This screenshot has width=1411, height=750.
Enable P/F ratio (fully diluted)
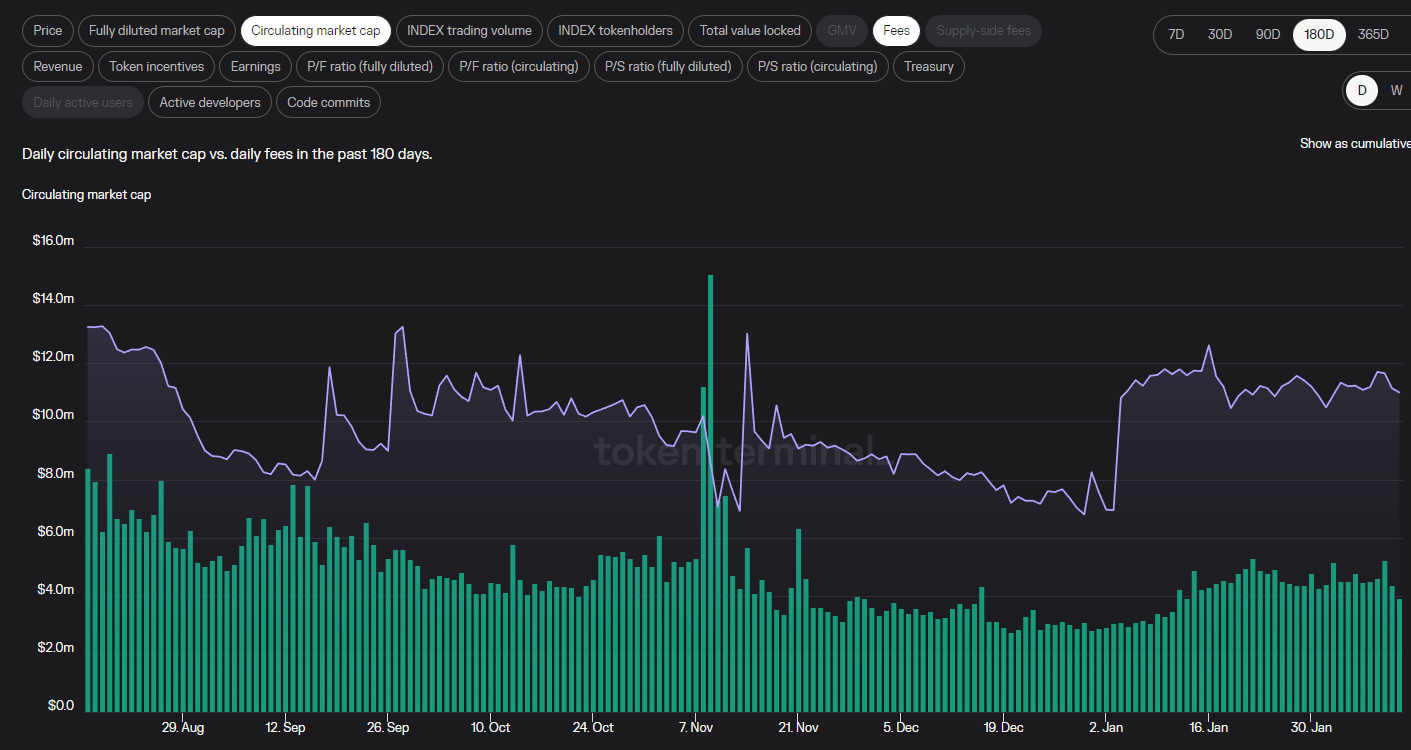370,67
